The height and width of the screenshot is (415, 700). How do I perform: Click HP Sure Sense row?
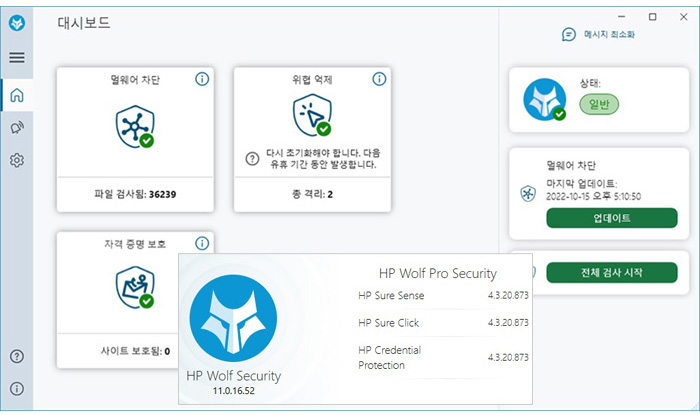click(x=443, y=295)
